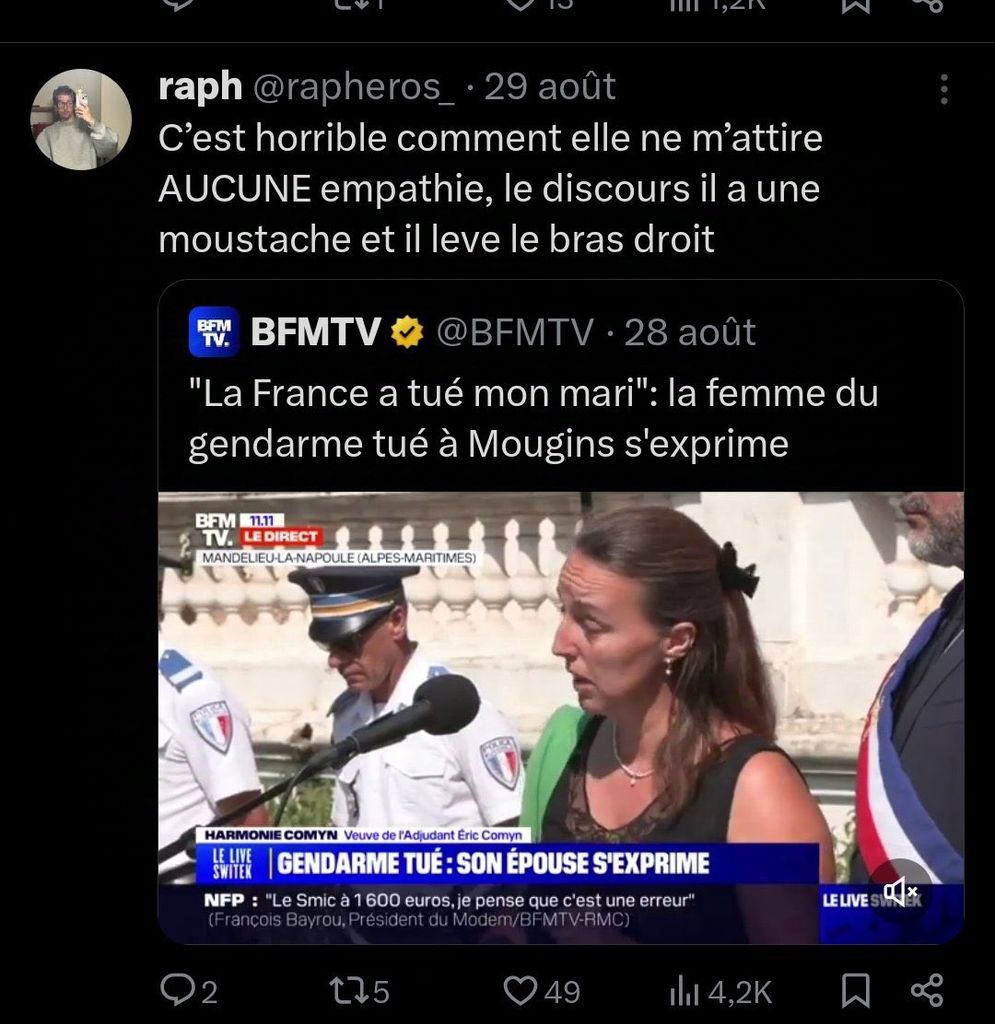This screenshot has height=1024, width=995.
Task: Reply to raph's tweet via comment icon
Action: (x=177, y=991)
